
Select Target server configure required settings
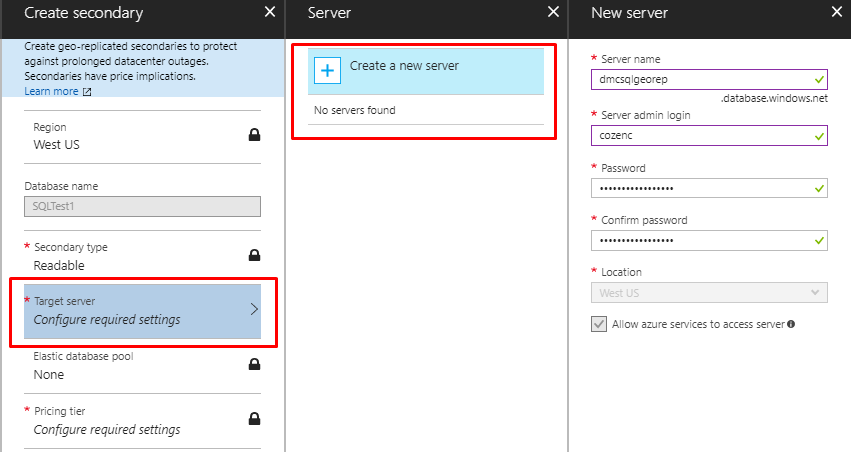tap(142, 311)
